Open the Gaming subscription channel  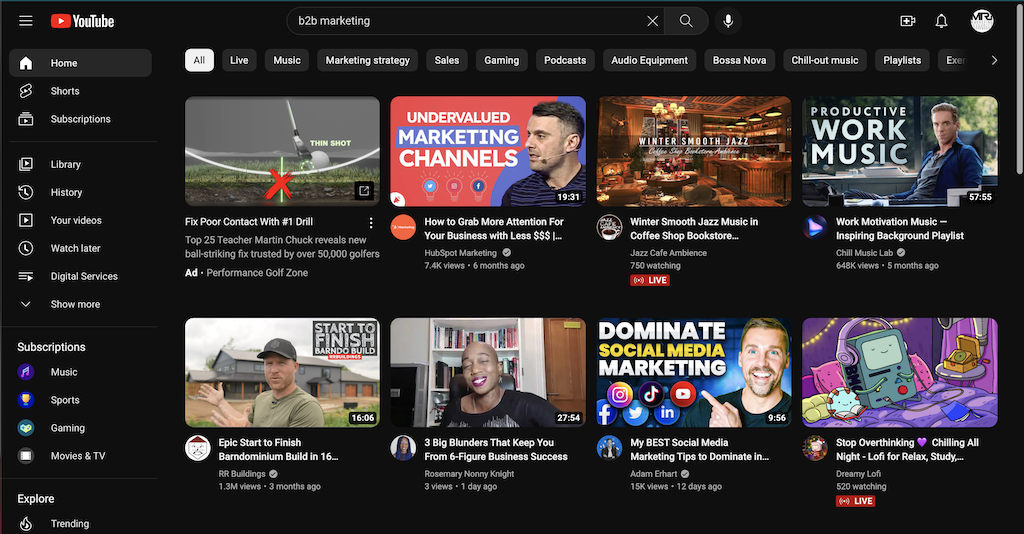80,428
